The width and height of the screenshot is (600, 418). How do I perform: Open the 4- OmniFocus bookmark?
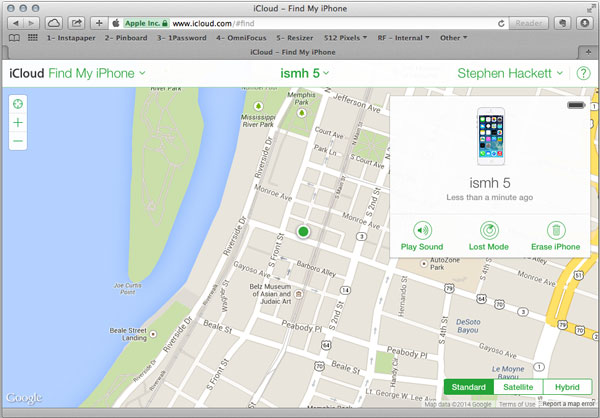tap(241, 38)
